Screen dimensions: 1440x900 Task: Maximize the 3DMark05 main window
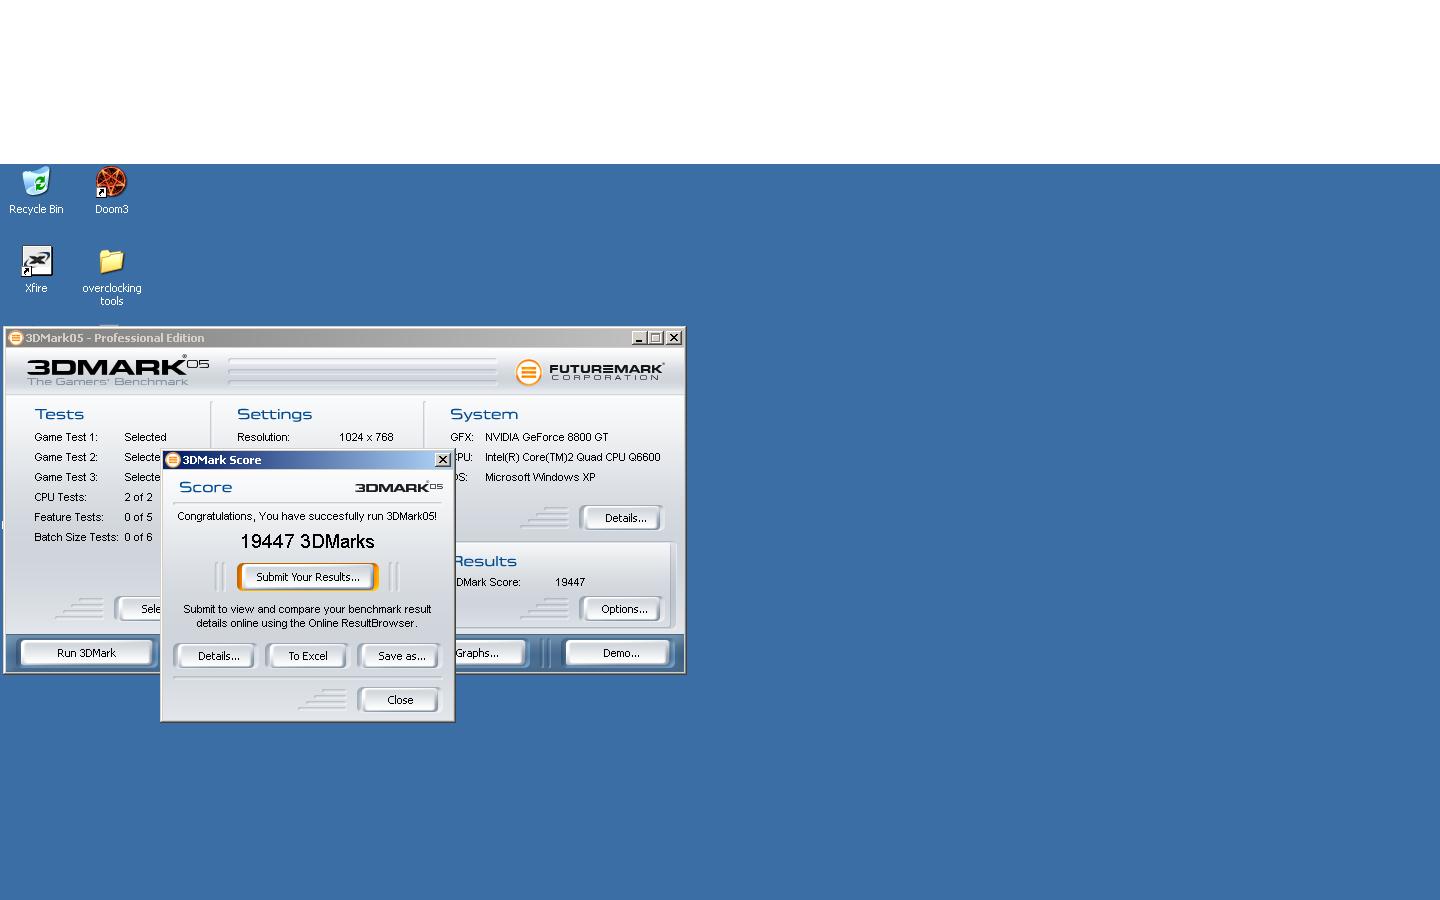(x=656, y=338)
